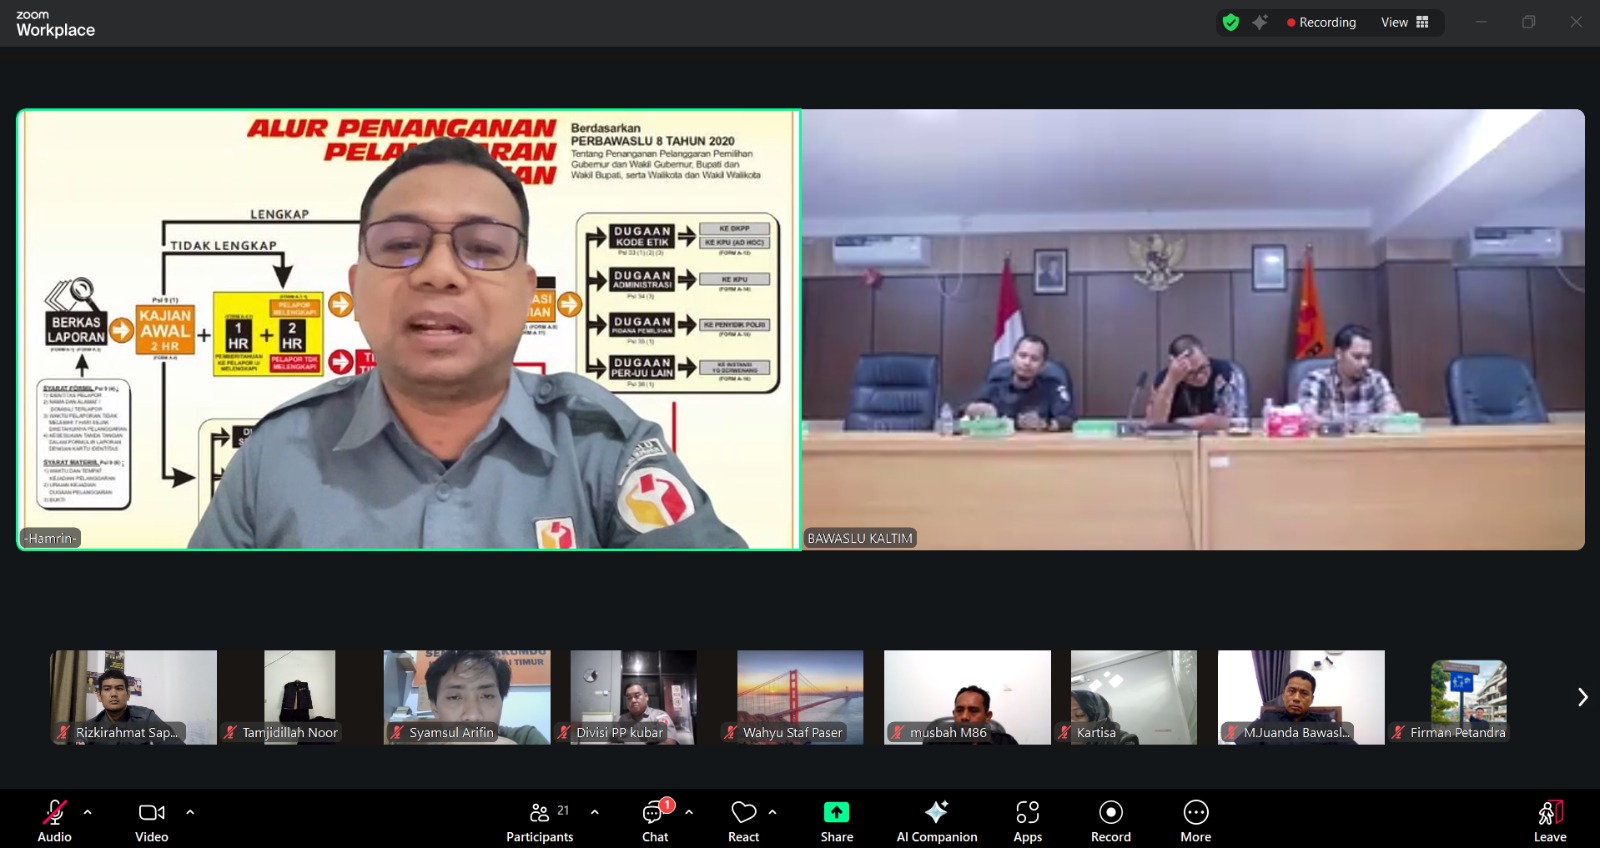Click muted mic icon on Firman Petandra
Image resolution: width=1600 pixels, height=848 pixels.
1398,733
